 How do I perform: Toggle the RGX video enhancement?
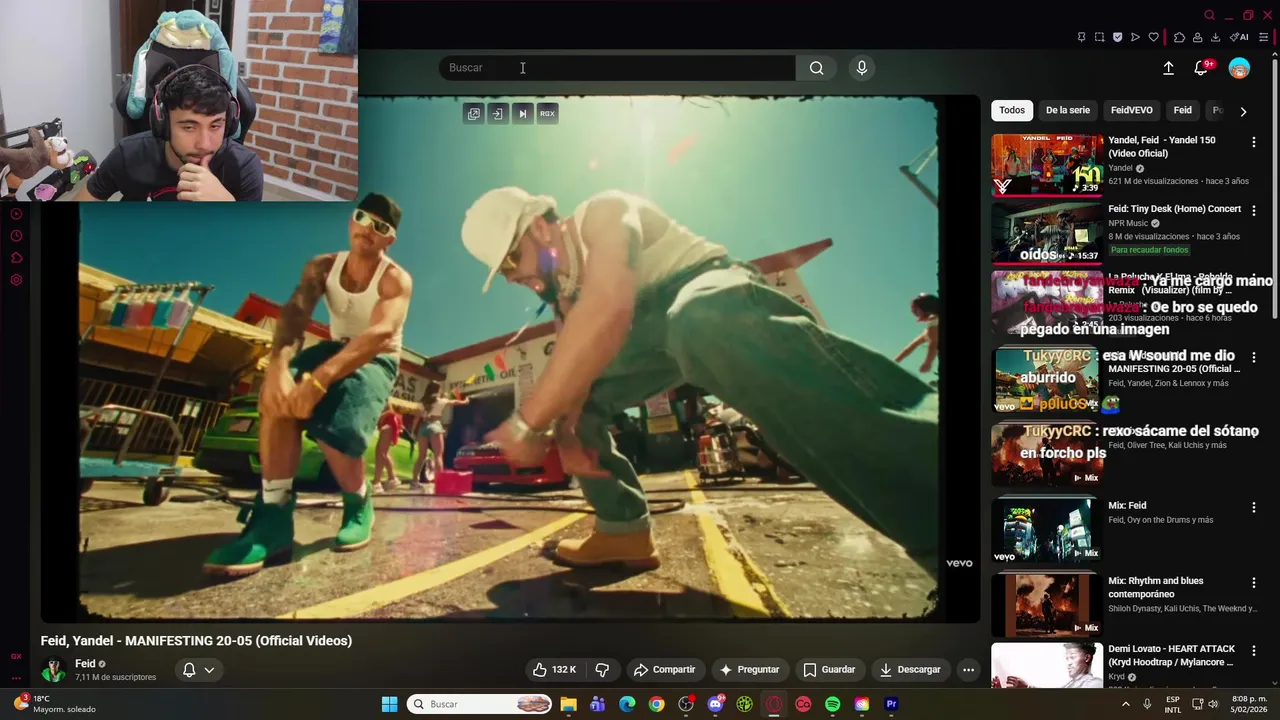pyautogui.click(x=547, y=114)
